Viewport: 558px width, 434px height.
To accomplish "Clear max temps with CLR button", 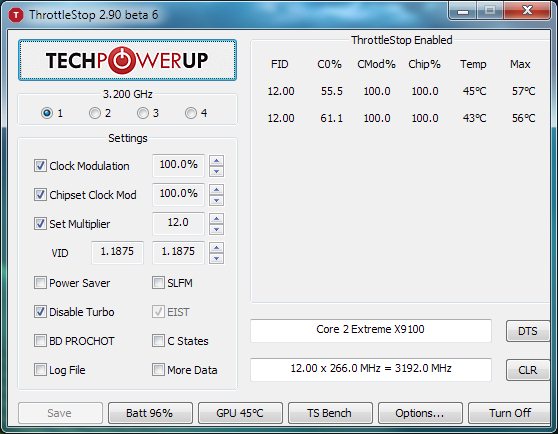I will point(528,370).
